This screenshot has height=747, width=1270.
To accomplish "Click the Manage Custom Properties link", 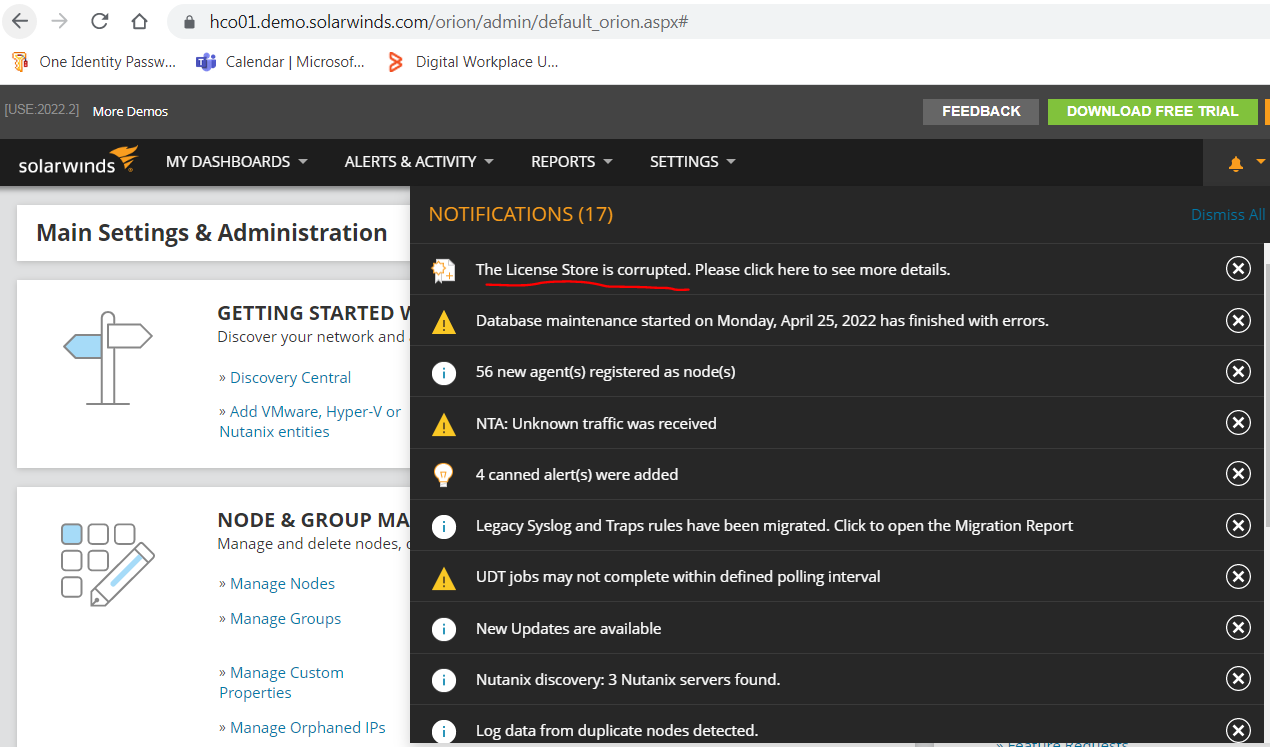I will tap(281, 682).
